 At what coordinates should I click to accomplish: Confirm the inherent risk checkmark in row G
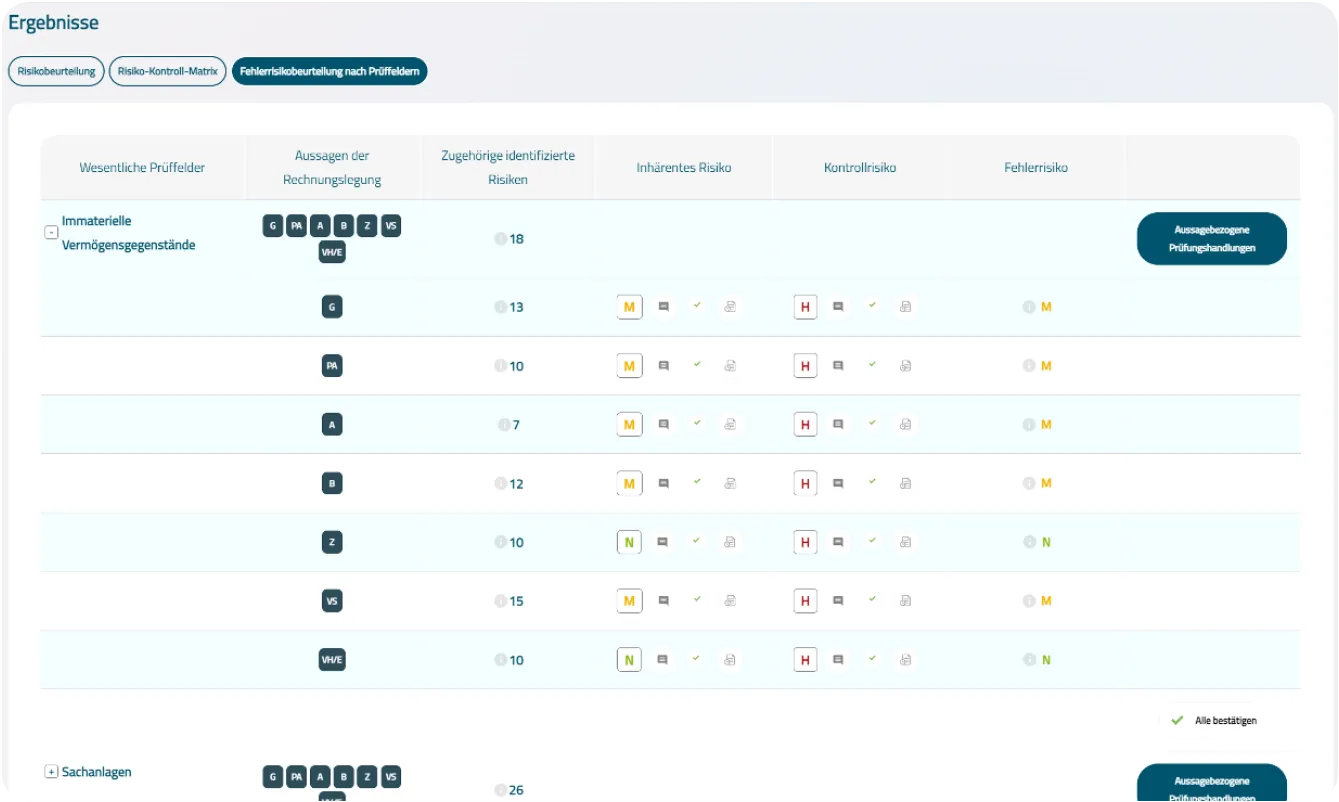[697, 306]
